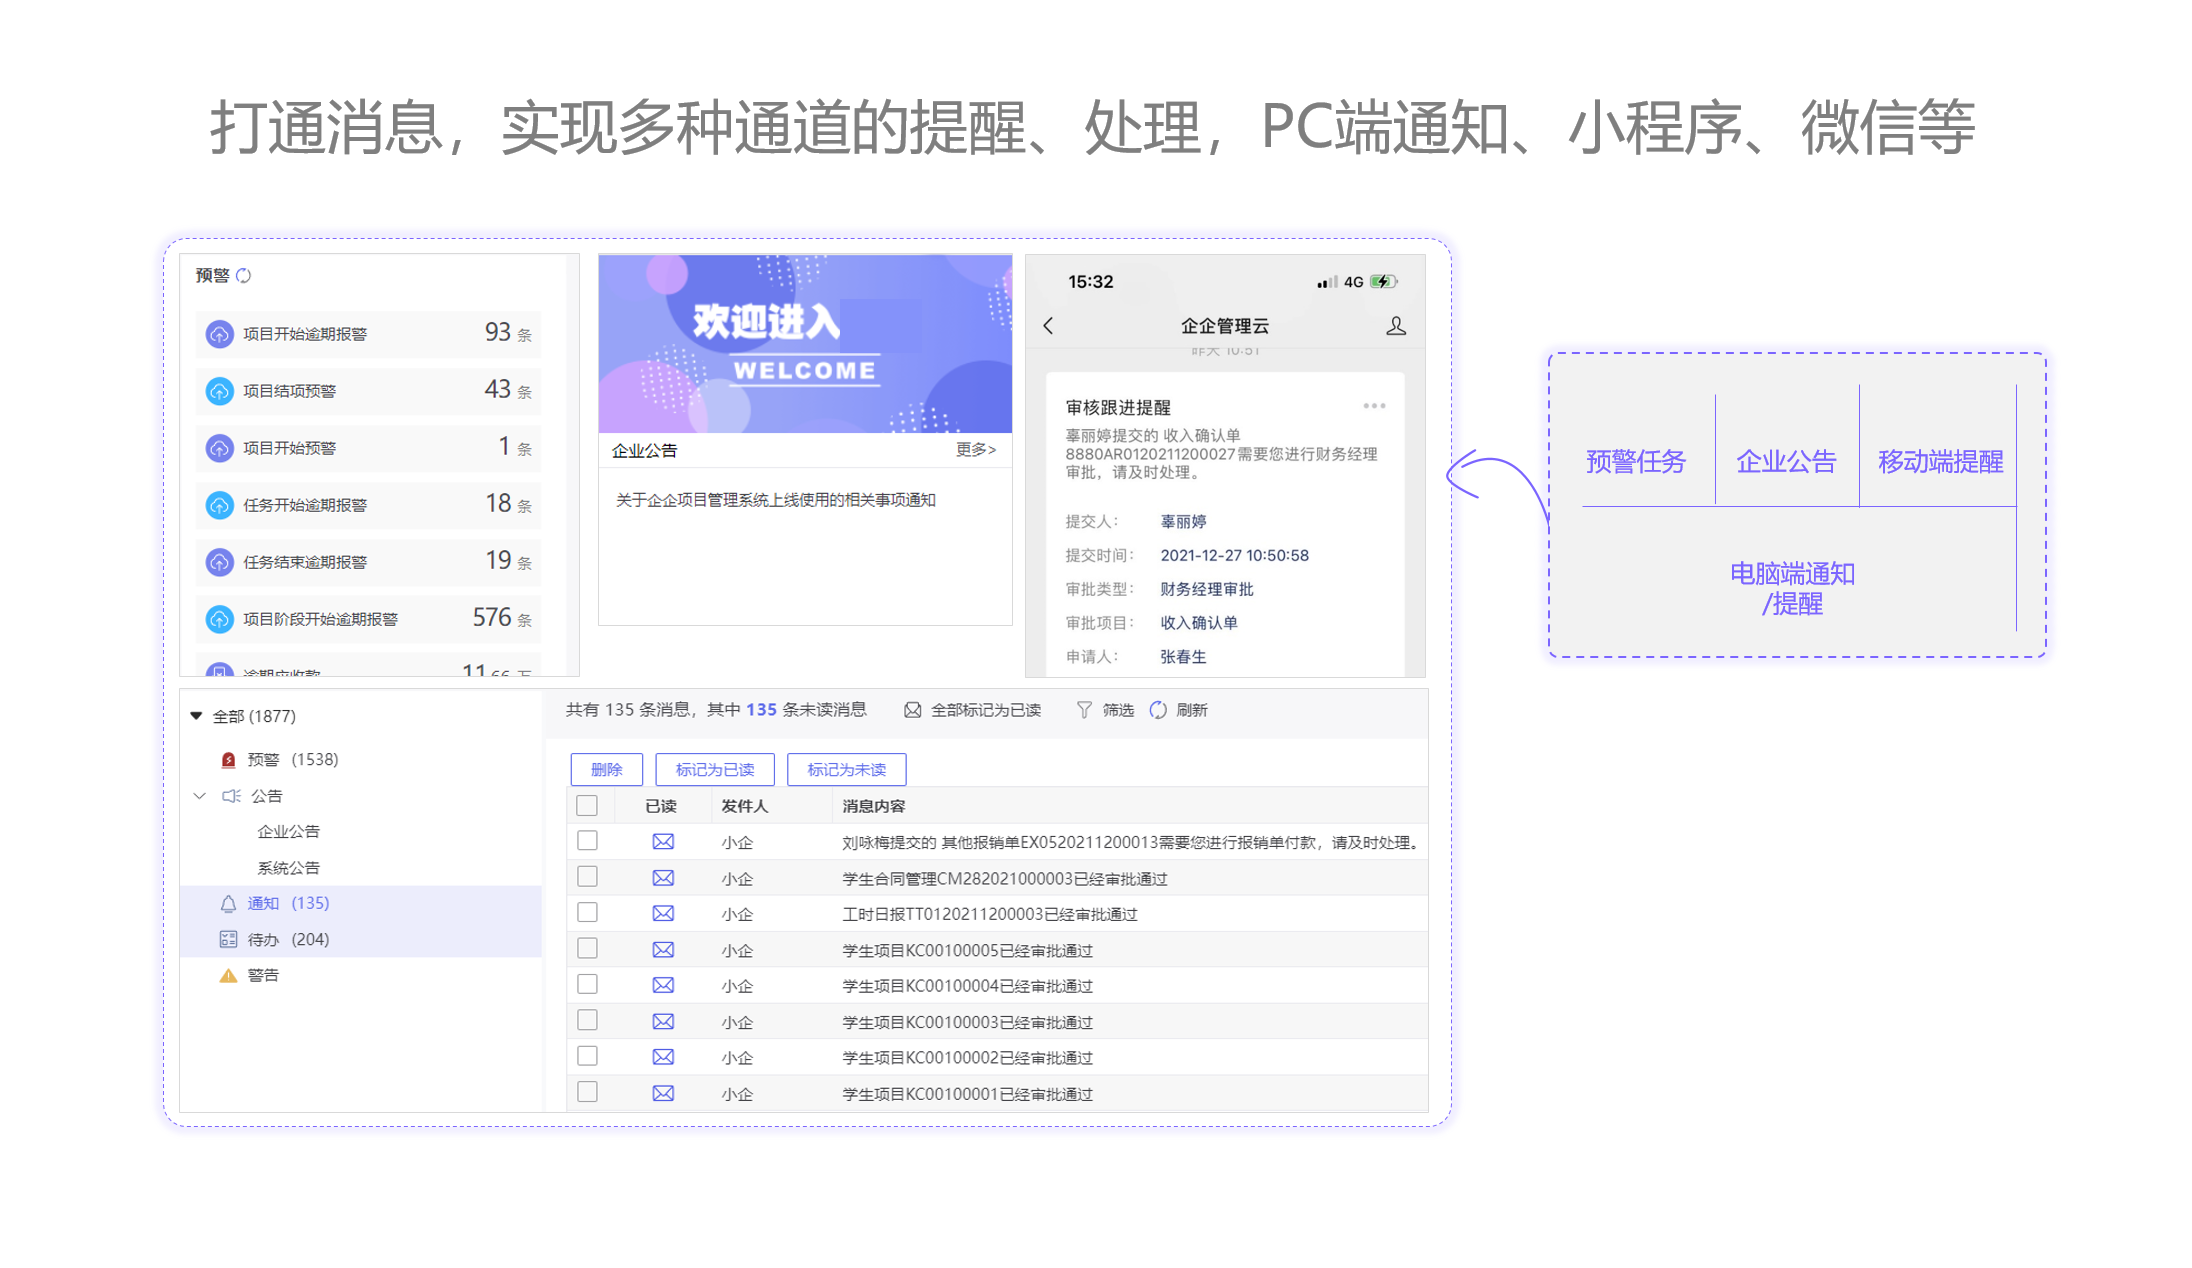Tick the select-all checkbox in table header
The height and width of the screenshot is (1268, 2192).
[x=587, y=806]
